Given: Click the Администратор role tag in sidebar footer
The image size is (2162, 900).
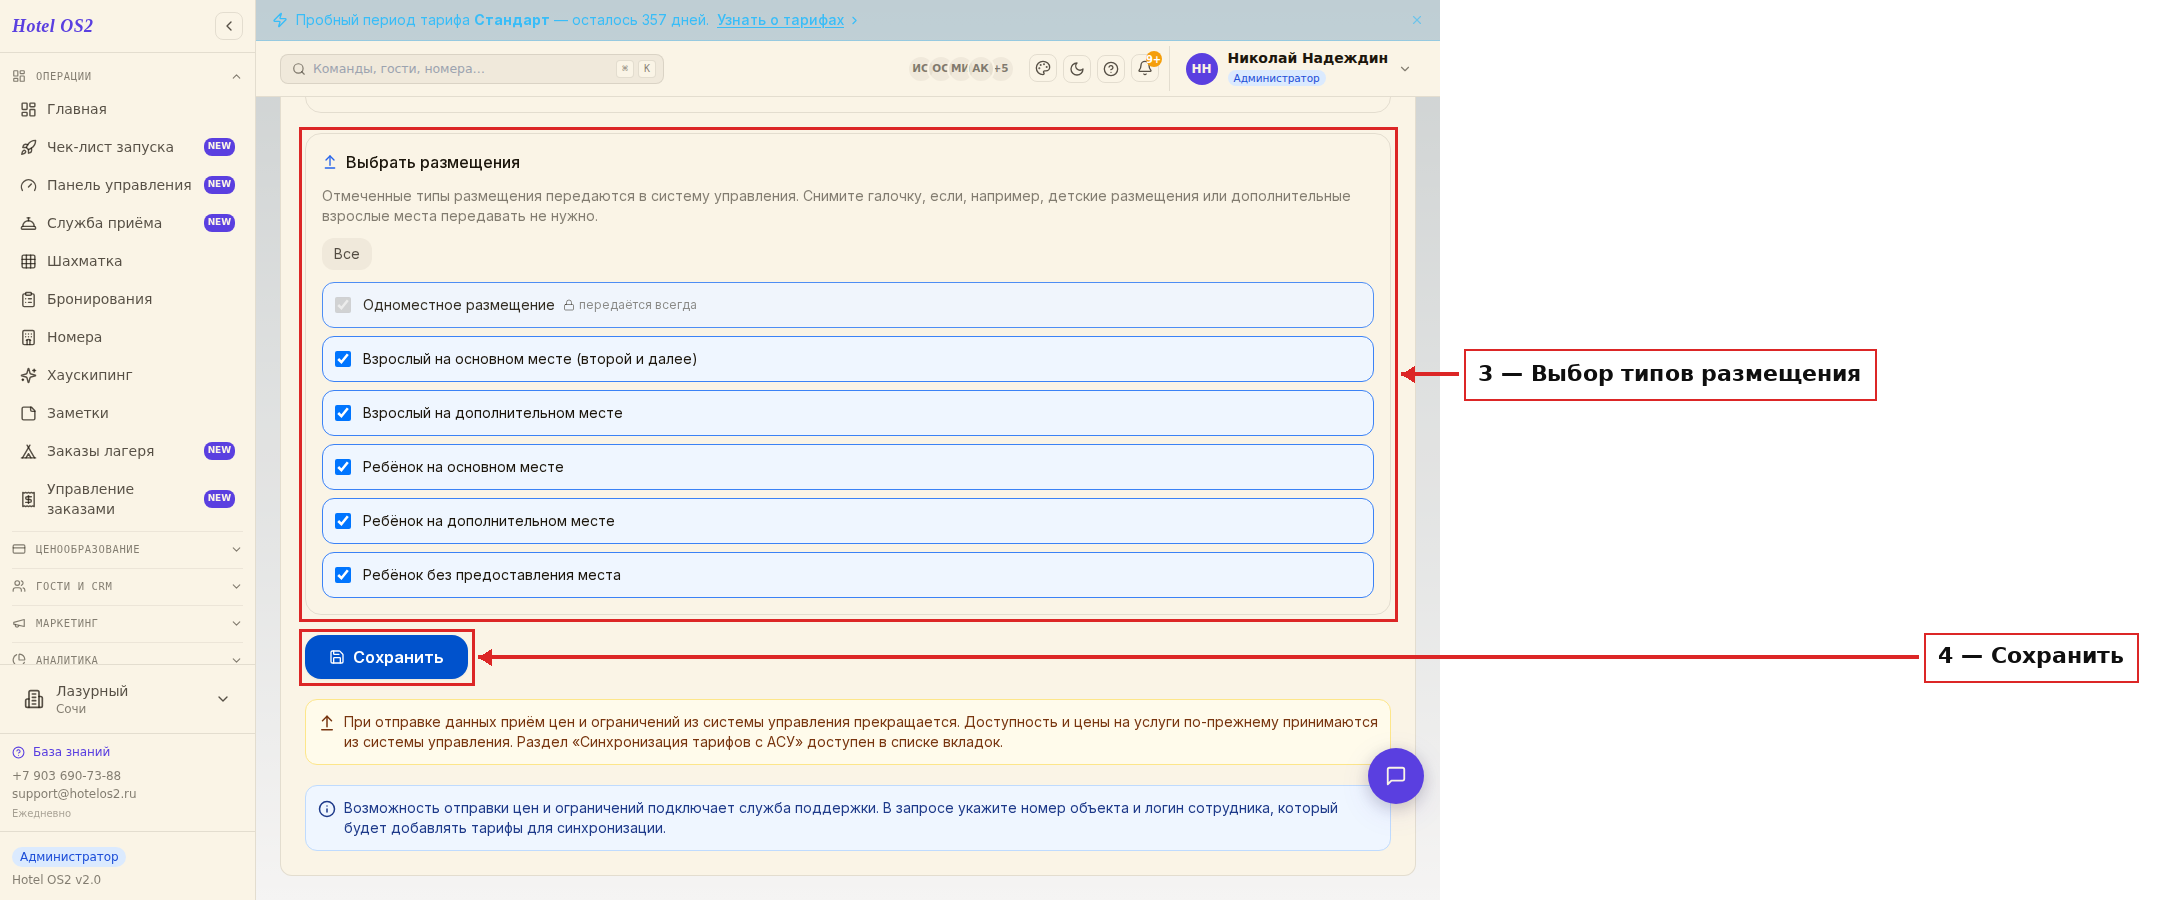Looking at the screenshot, I should click(x=69, y=857).
